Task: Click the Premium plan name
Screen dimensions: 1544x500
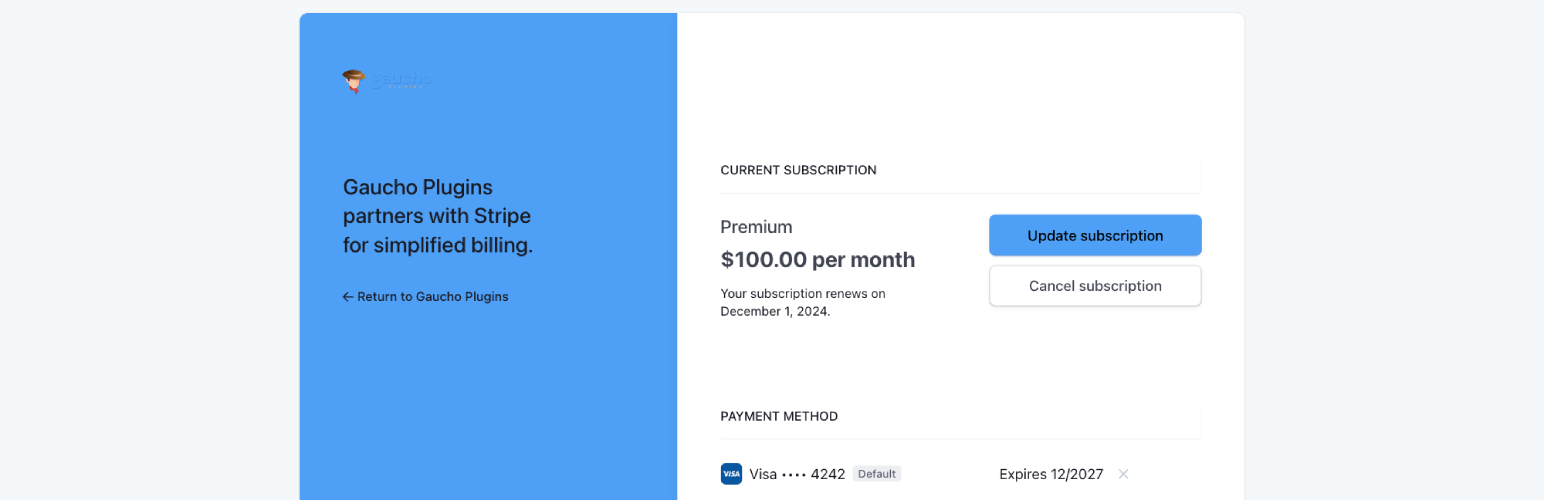Action: (x=756, y=227)
